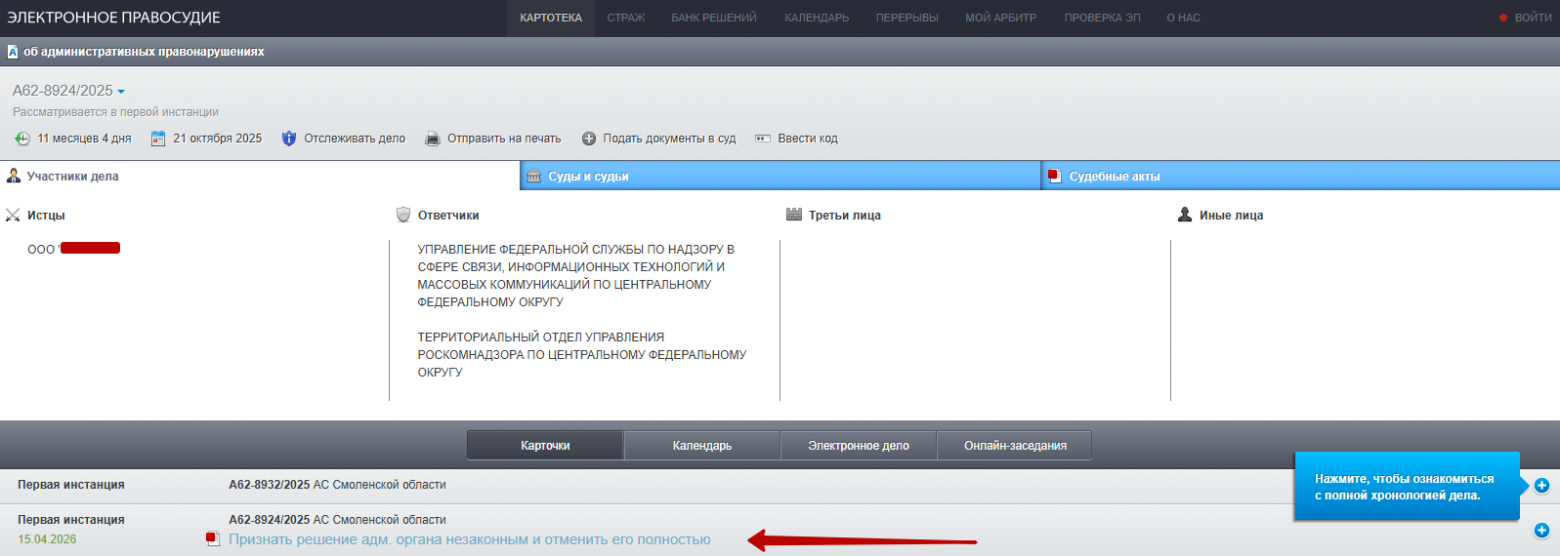Click the calendar icon near 21 октября 2025
The width and height of the screenshot is (1560, 556).
[x=158, y=139]
